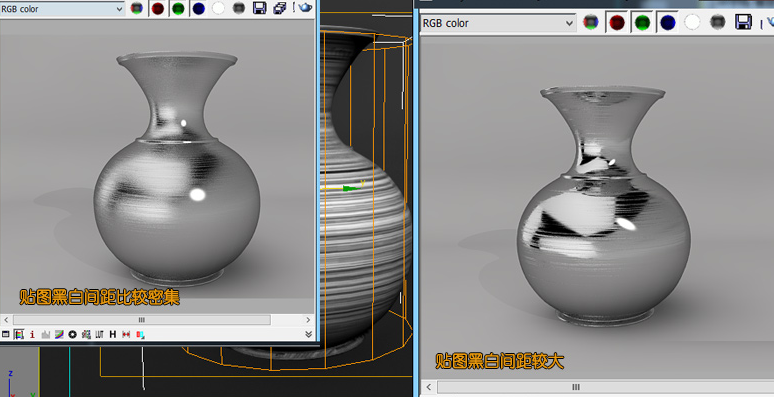
Task: Click the red-cyan stereo icon
Action: [140, 334]
